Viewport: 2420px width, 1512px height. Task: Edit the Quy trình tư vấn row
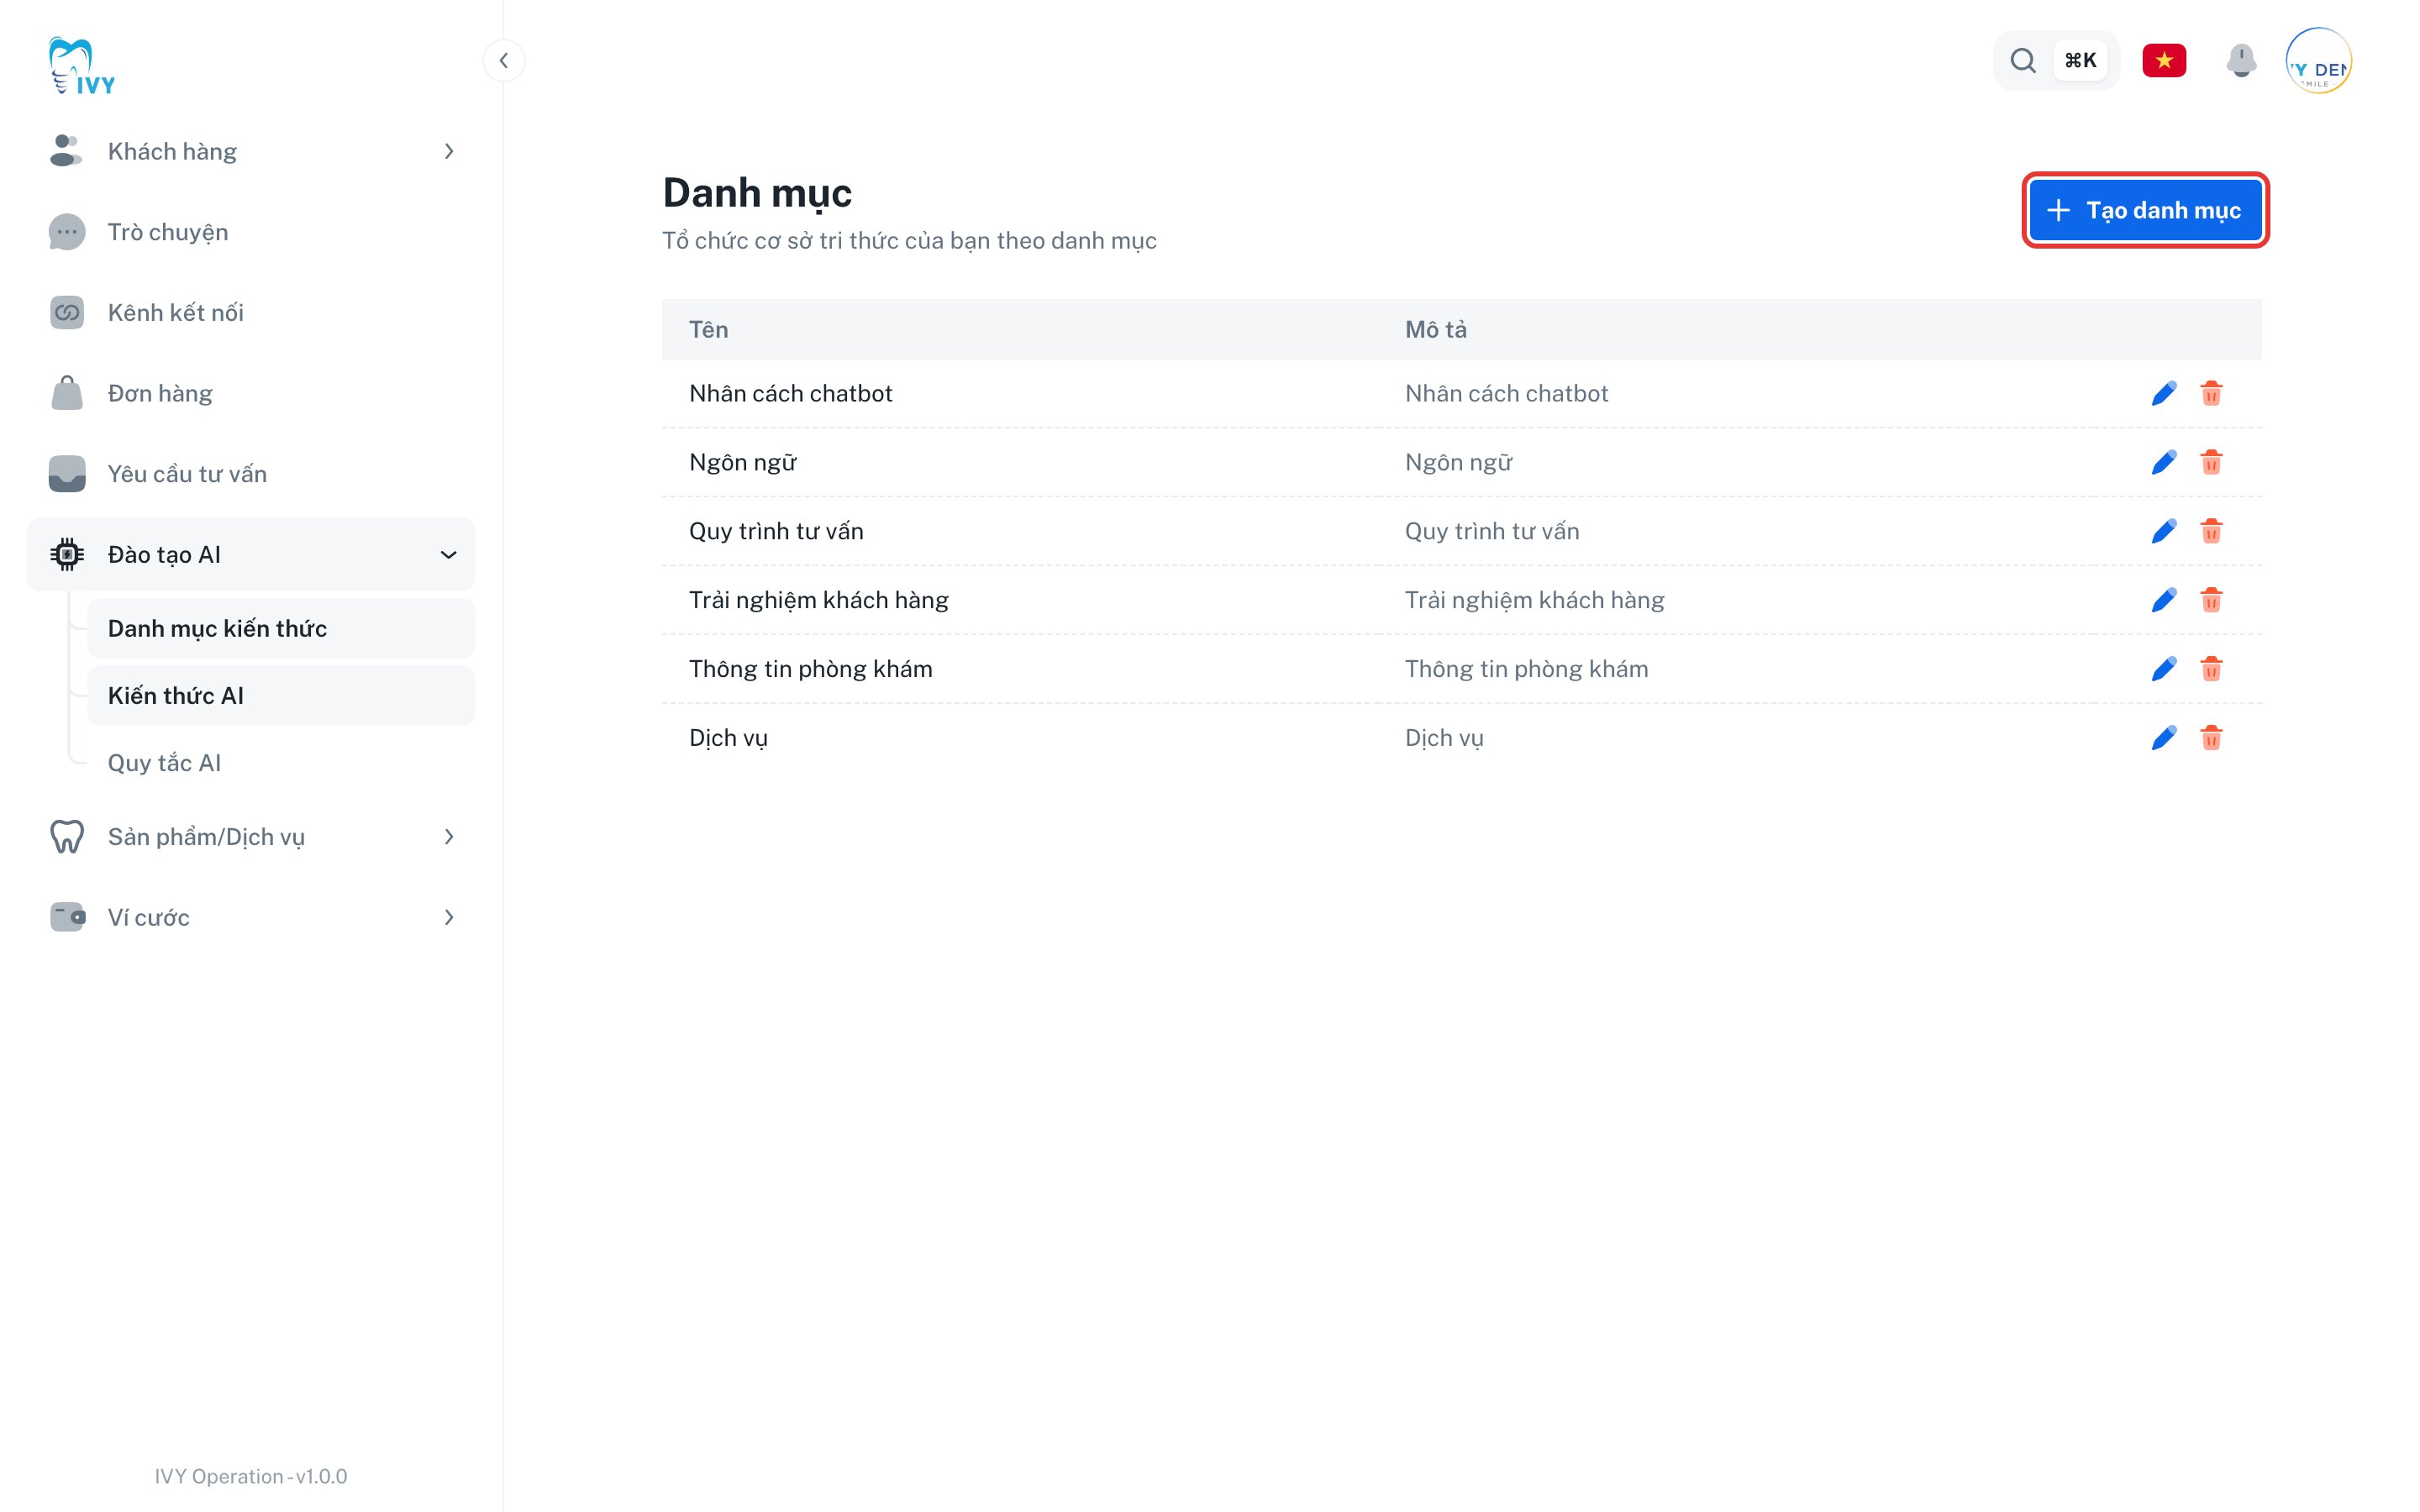point(2163,531)
